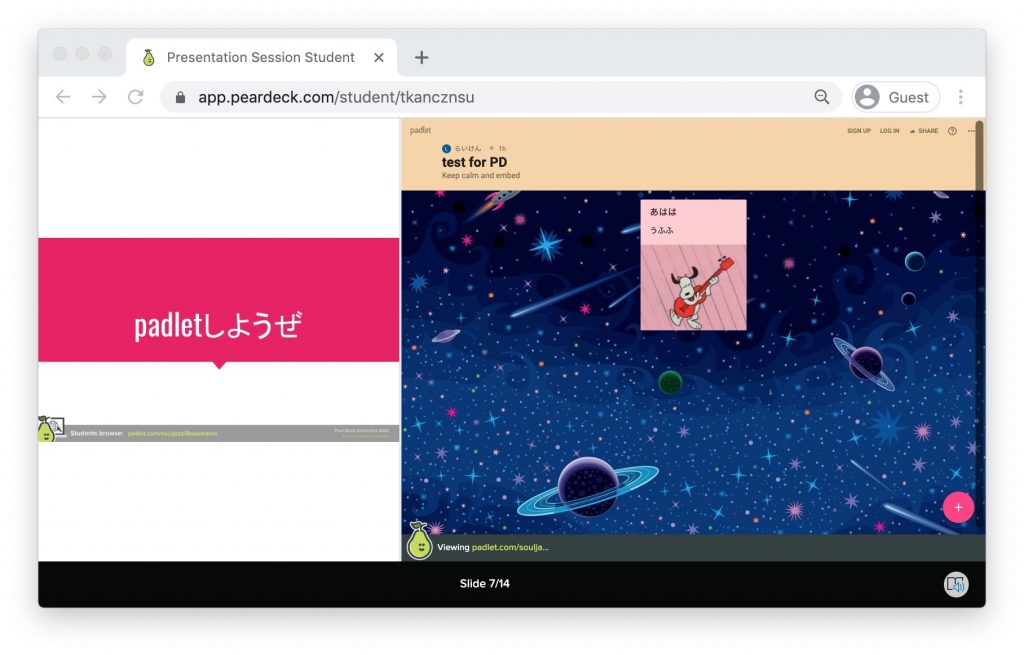Click the Pear Deck pear logo by Viewing

click(x=419, y=541)
